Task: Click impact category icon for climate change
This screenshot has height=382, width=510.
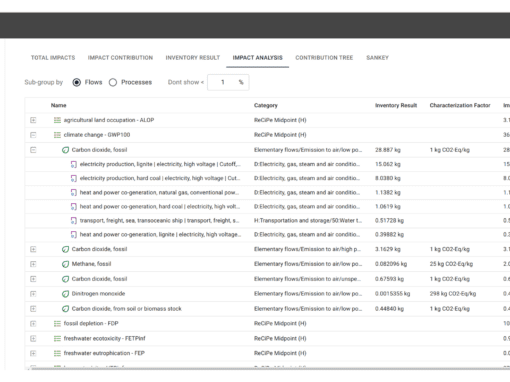Action: point(57,135)
